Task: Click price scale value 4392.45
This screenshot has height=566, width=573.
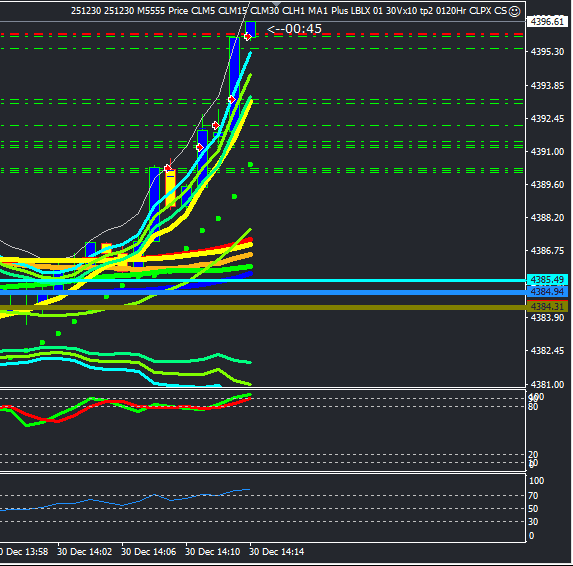Action: click(547, 118)
